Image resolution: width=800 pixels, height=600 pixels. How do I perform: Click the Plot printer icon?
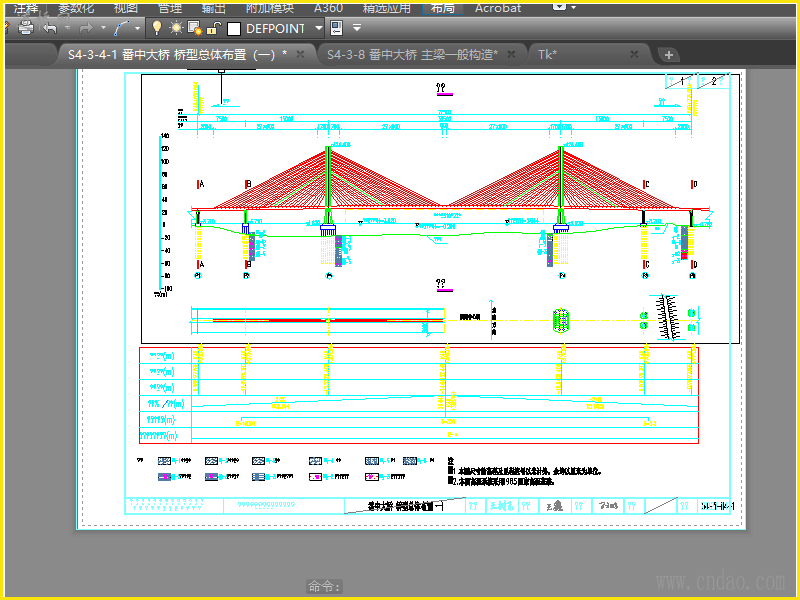[26, 28]
